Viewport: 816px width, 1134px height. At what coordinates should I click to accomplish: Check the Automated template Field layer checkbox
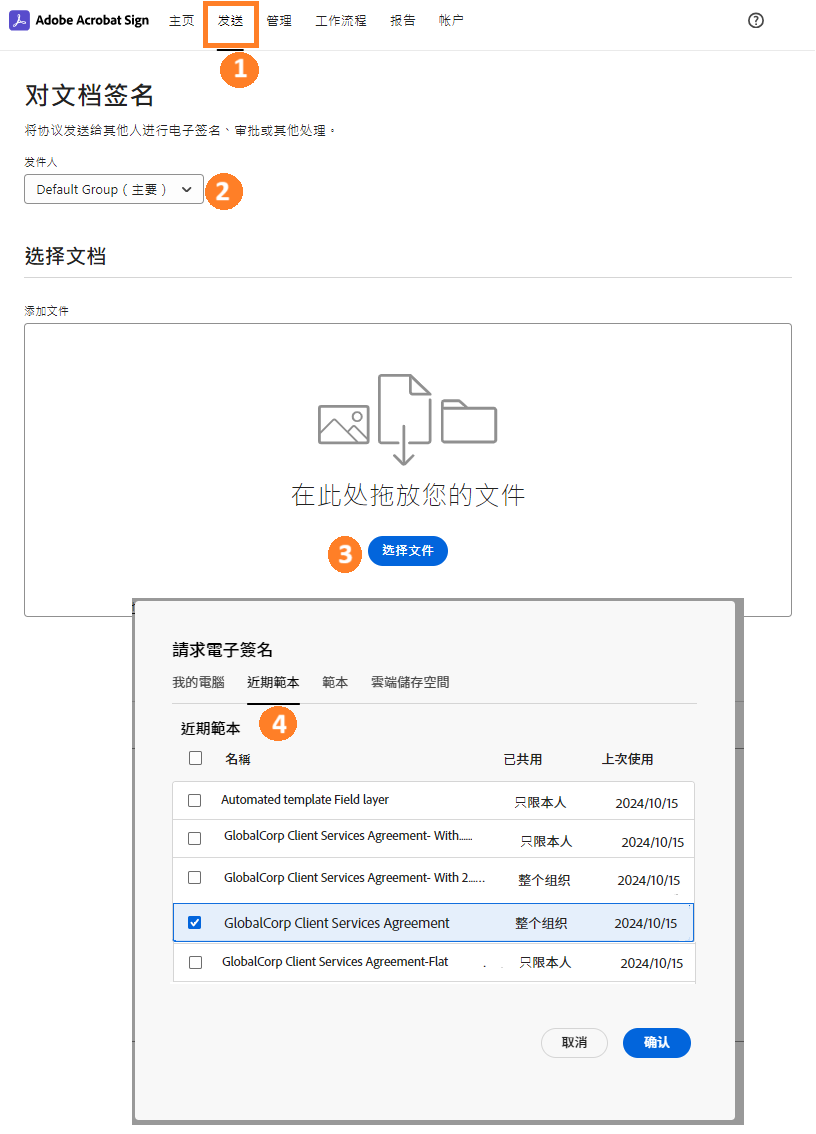point(194,799)
